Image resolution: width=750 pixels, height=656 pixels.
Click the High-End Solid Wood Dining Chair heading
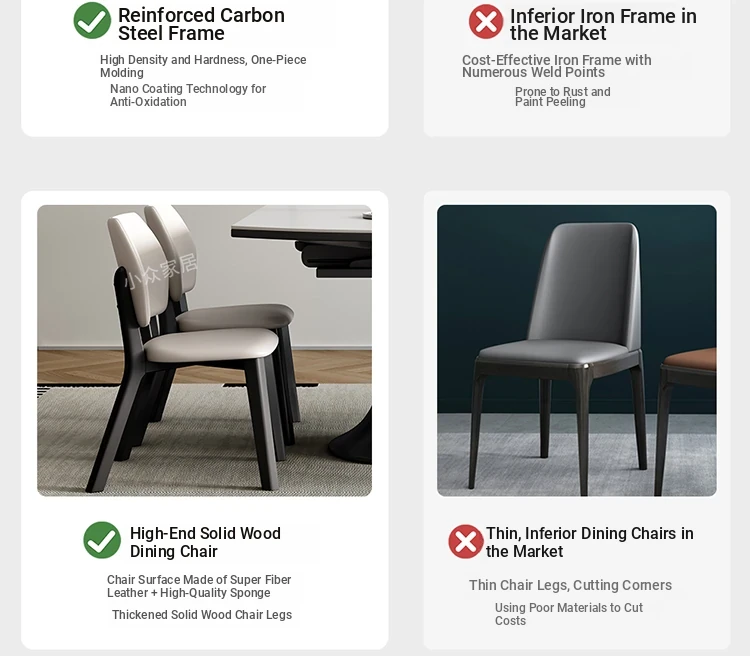(x=205, y=542)
